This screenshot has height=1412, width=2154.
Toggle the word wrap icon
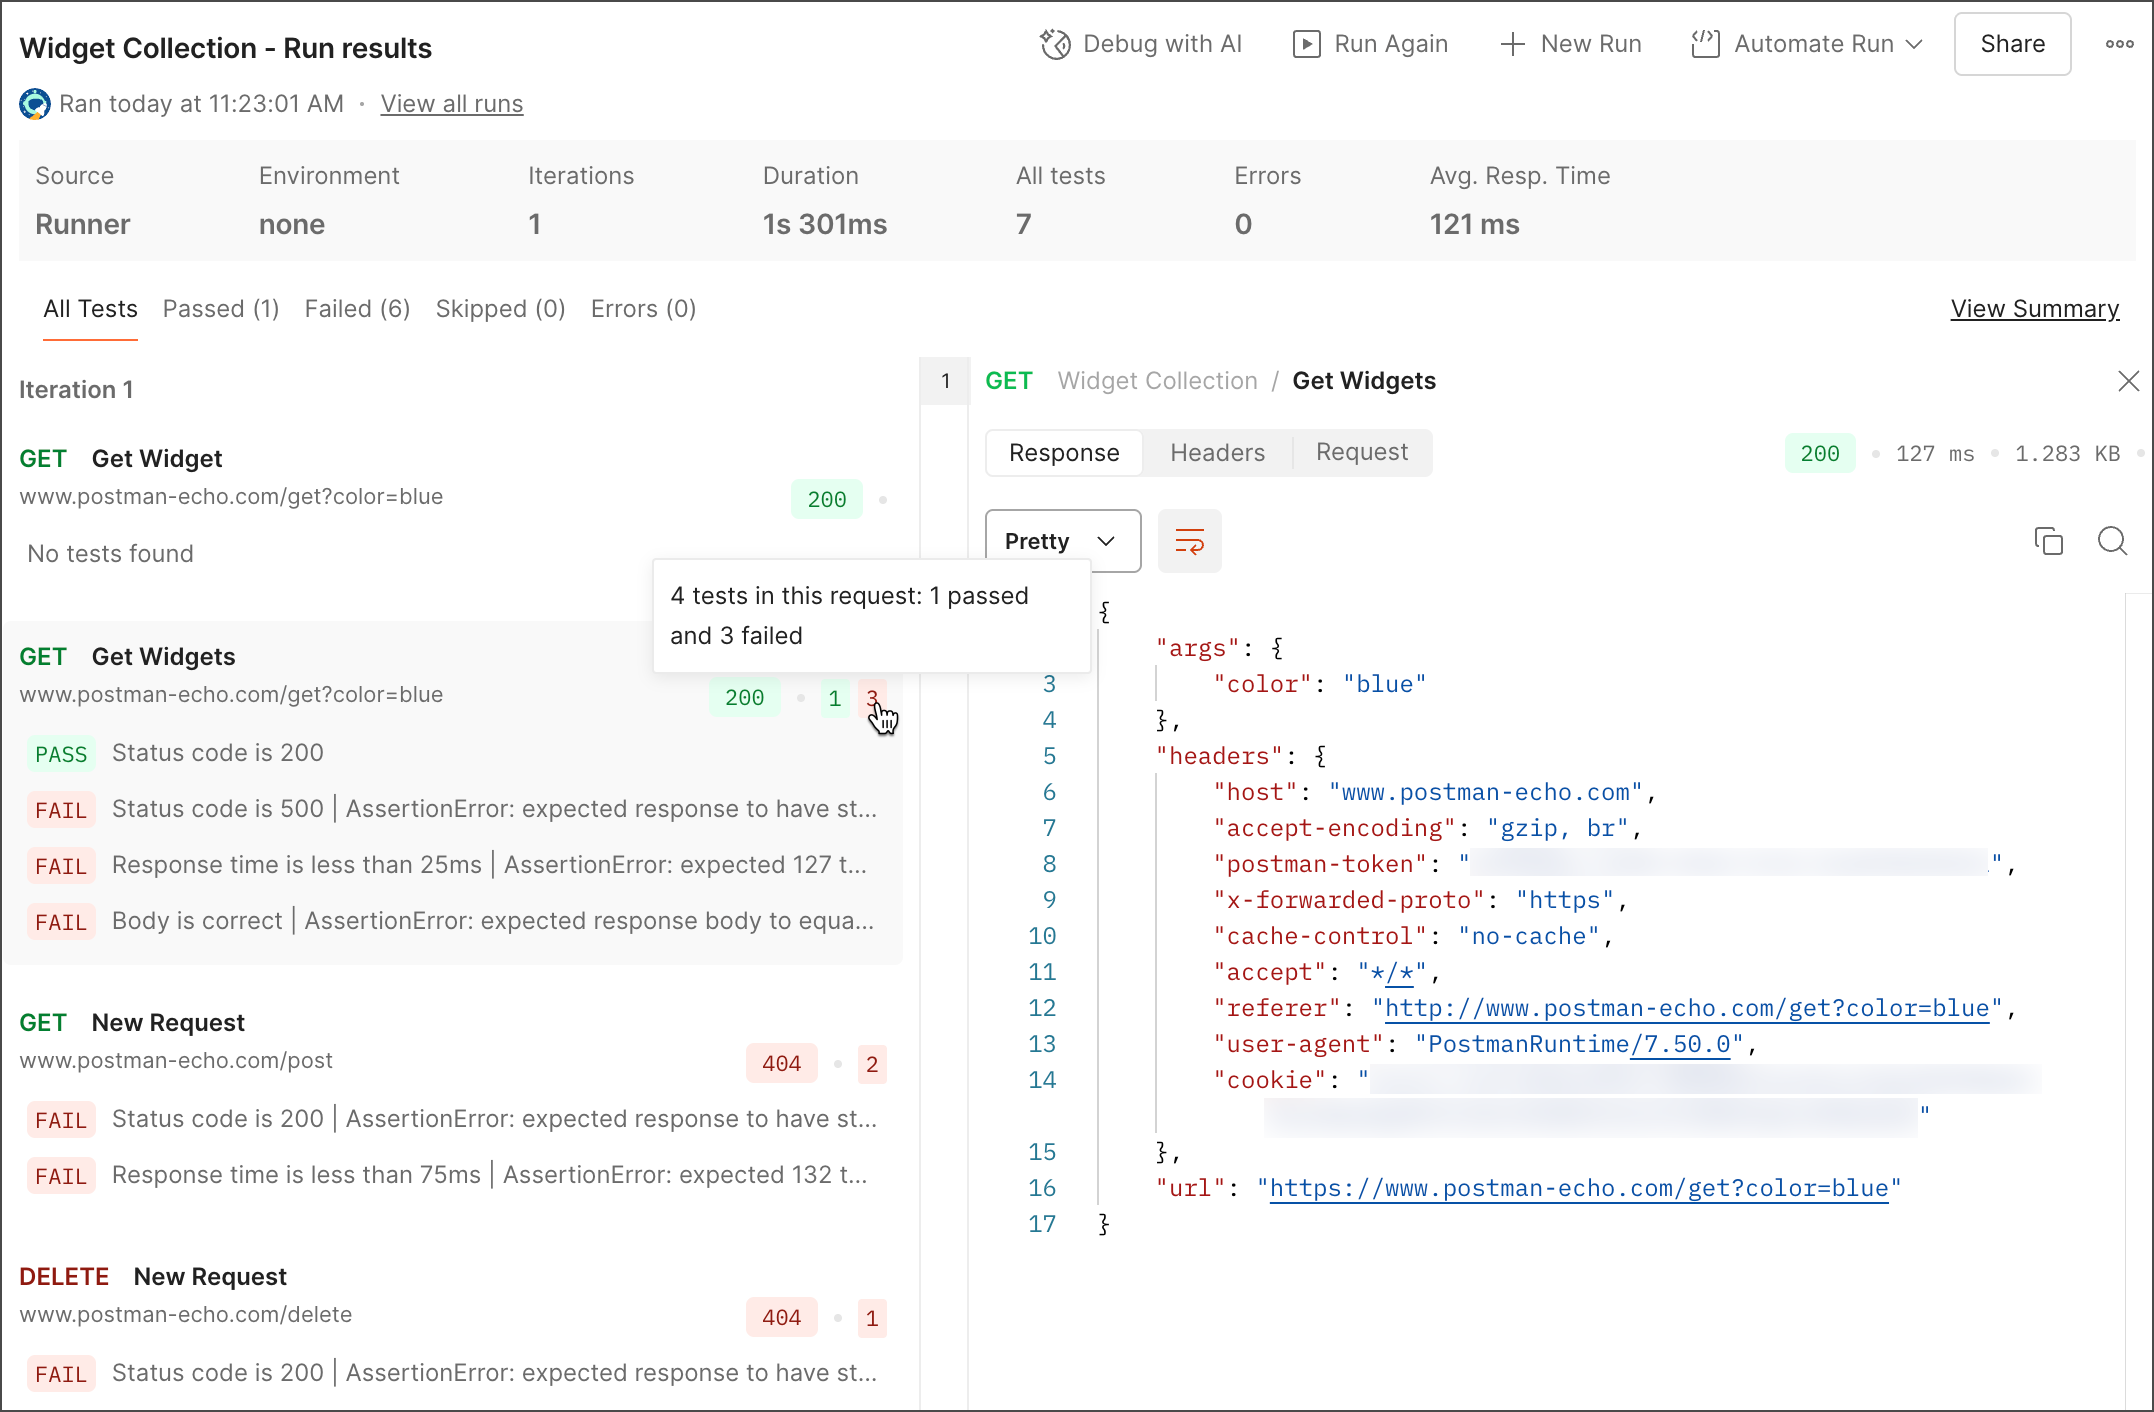click(x=1189, y=541)
